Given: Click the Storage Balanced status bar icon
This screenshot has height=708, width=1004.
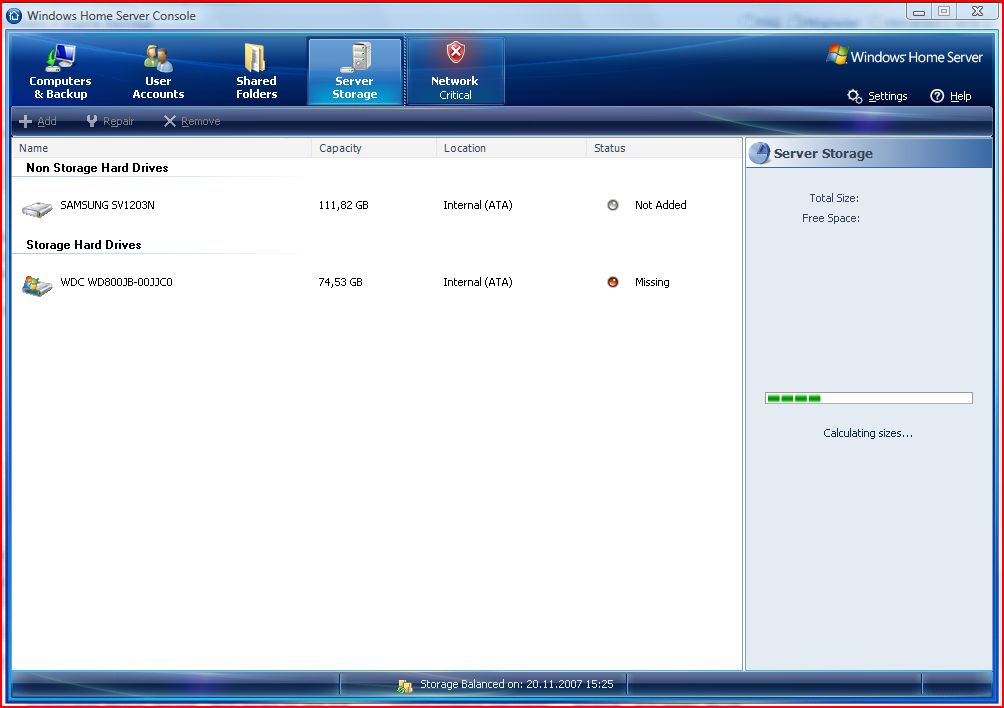Looking at the screenshot, I should click(405, 686).
